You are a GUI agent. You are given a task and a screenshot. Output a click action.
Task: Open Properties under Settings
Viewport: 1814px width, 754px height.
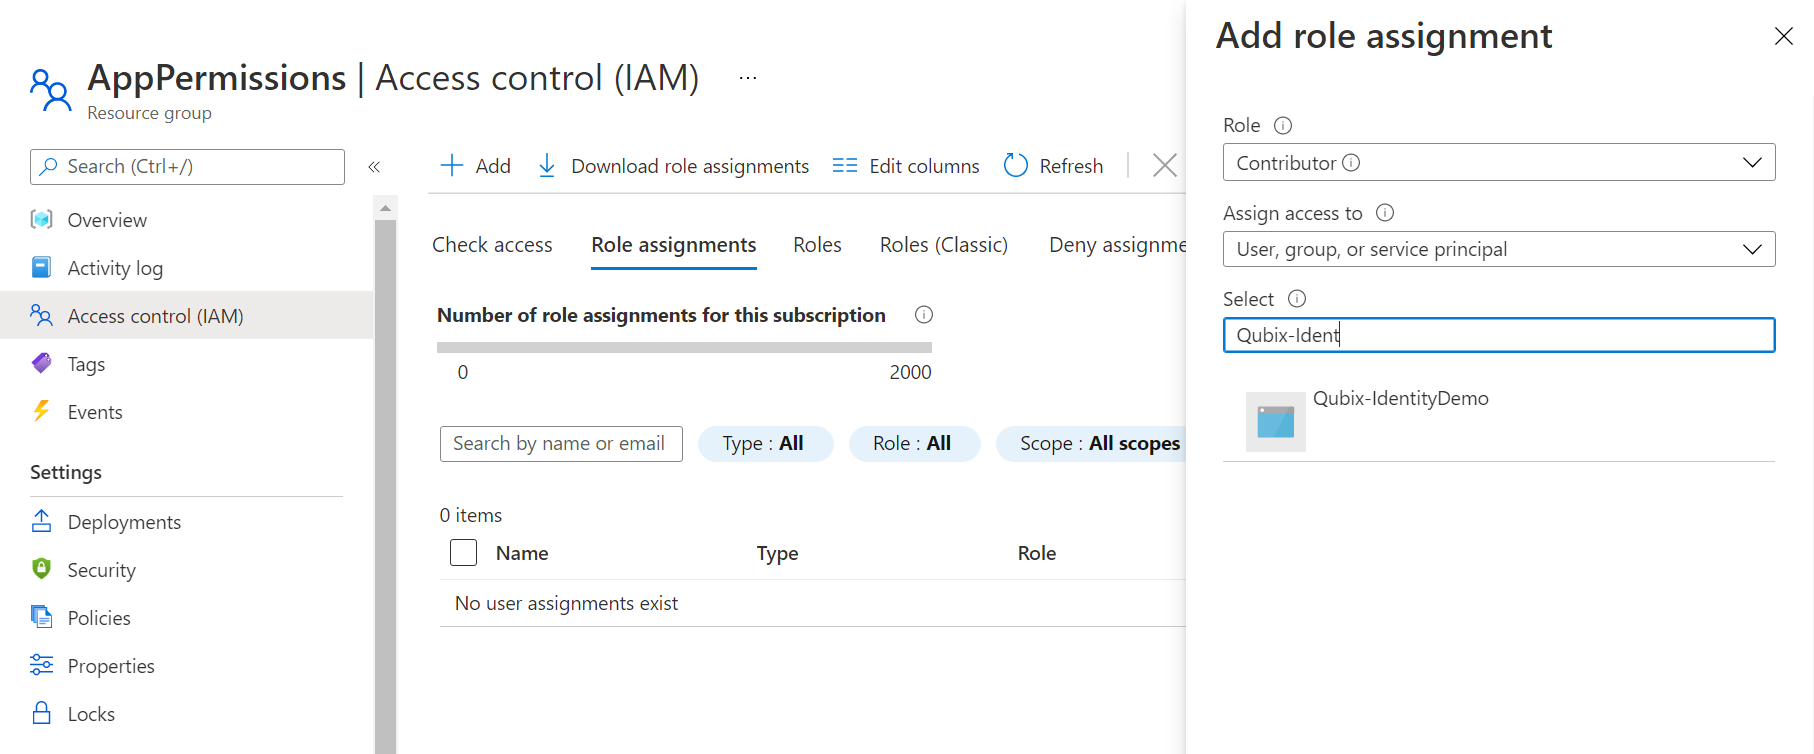coord(186,665)
